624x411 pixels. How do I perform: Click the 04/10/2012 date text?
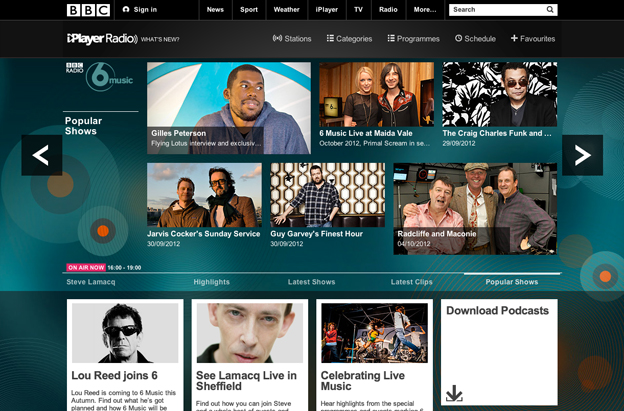click(x=414, y=243)
